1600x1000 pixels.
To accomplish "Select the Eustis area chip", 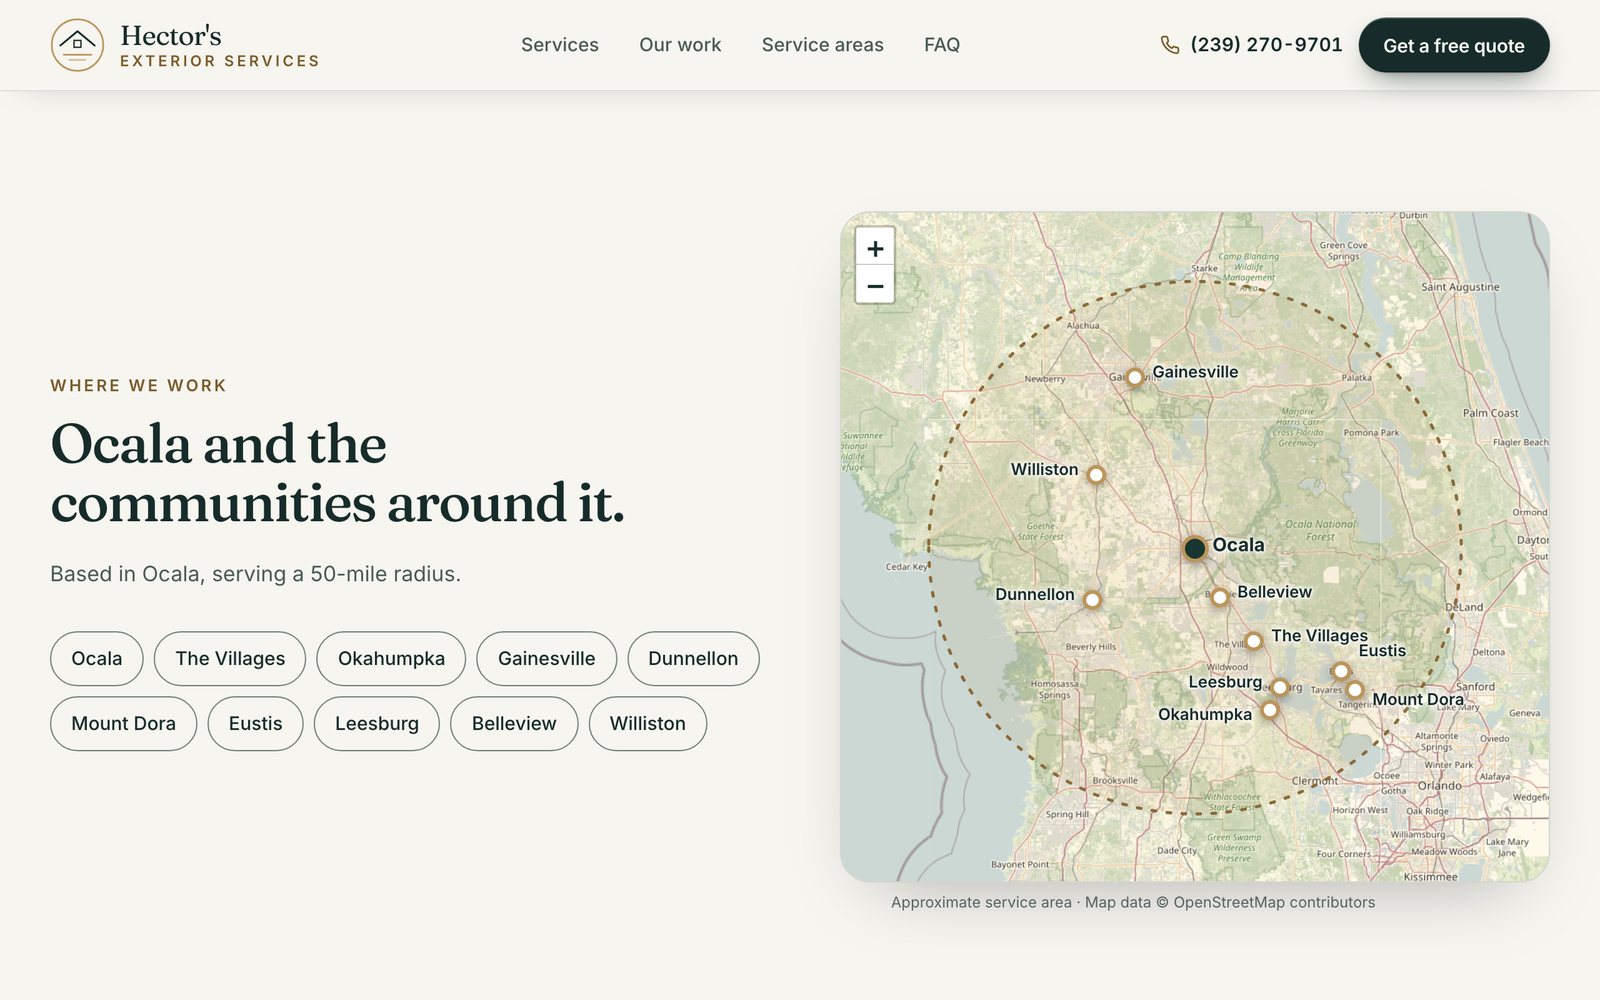I will point(255,724).
